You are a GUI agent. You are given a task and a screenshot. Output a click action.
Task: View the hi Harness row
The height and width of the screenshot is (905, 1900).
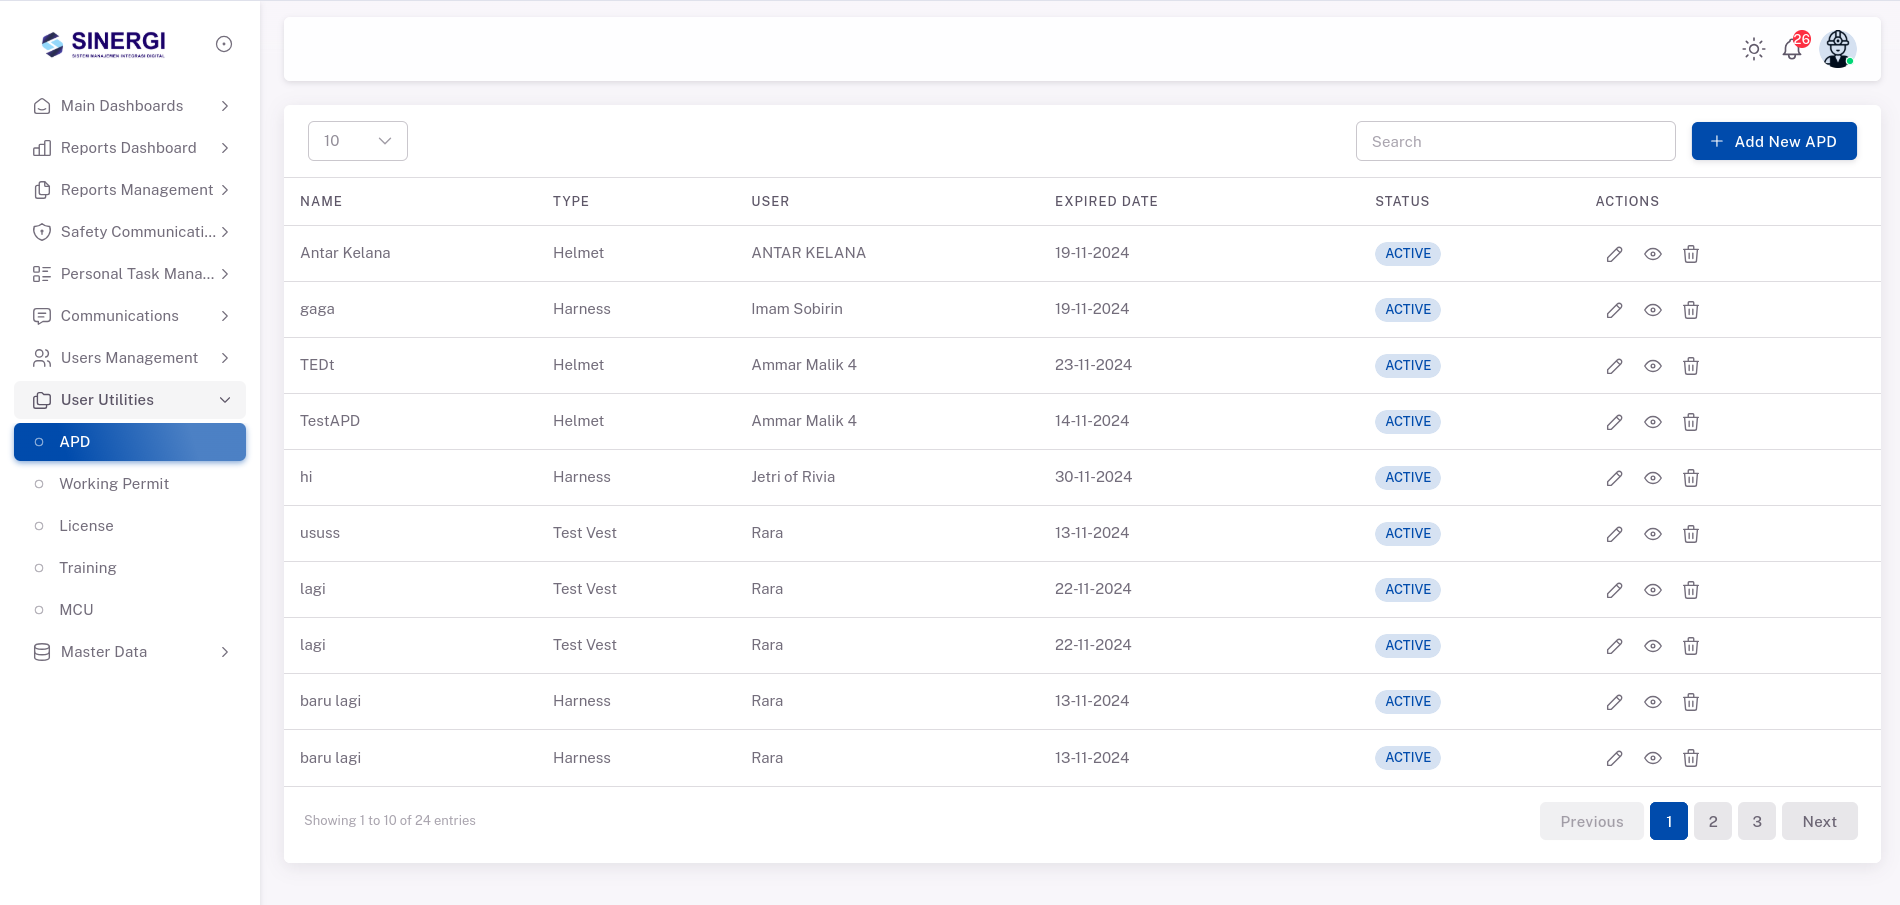point(1653,478)
